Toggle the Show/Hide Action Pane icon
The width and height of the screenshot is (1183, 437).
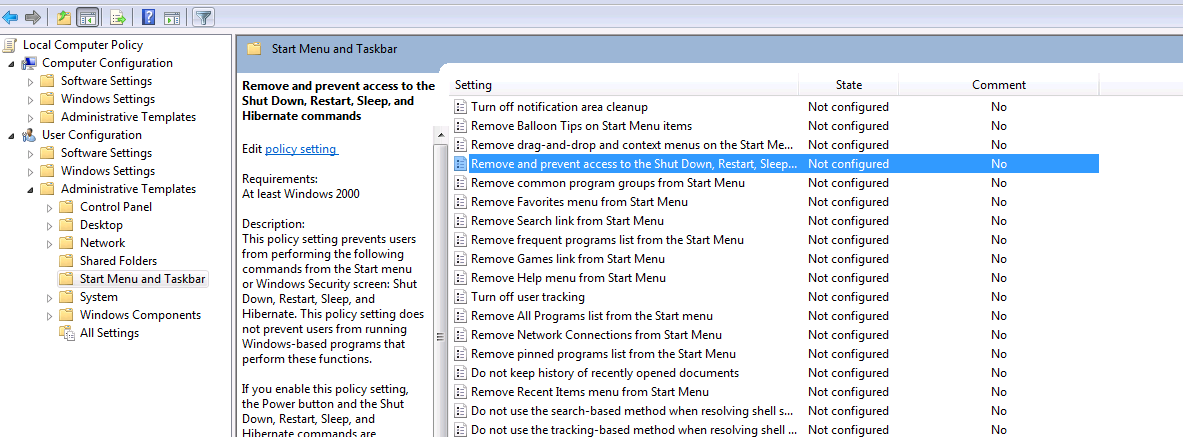[x=171, y=17]
